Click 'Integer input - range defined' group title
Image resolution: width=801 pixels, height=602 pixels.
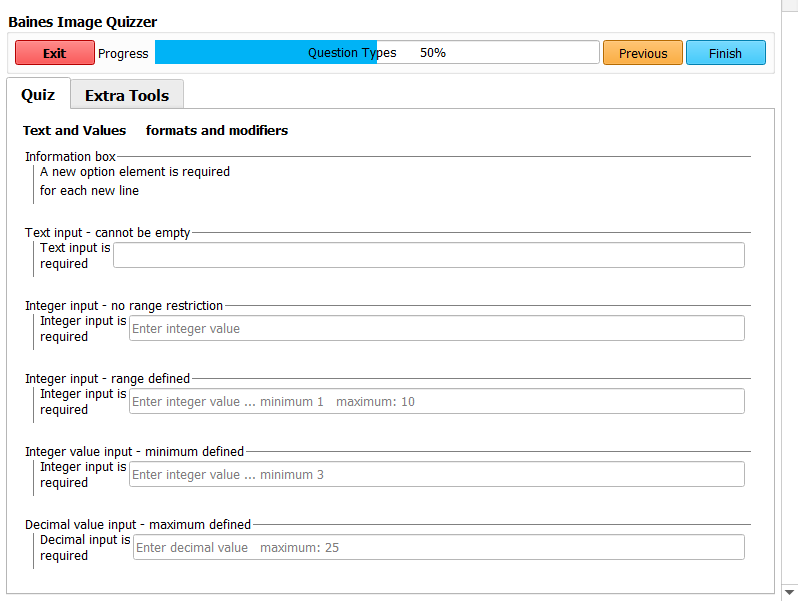point(107,379)
